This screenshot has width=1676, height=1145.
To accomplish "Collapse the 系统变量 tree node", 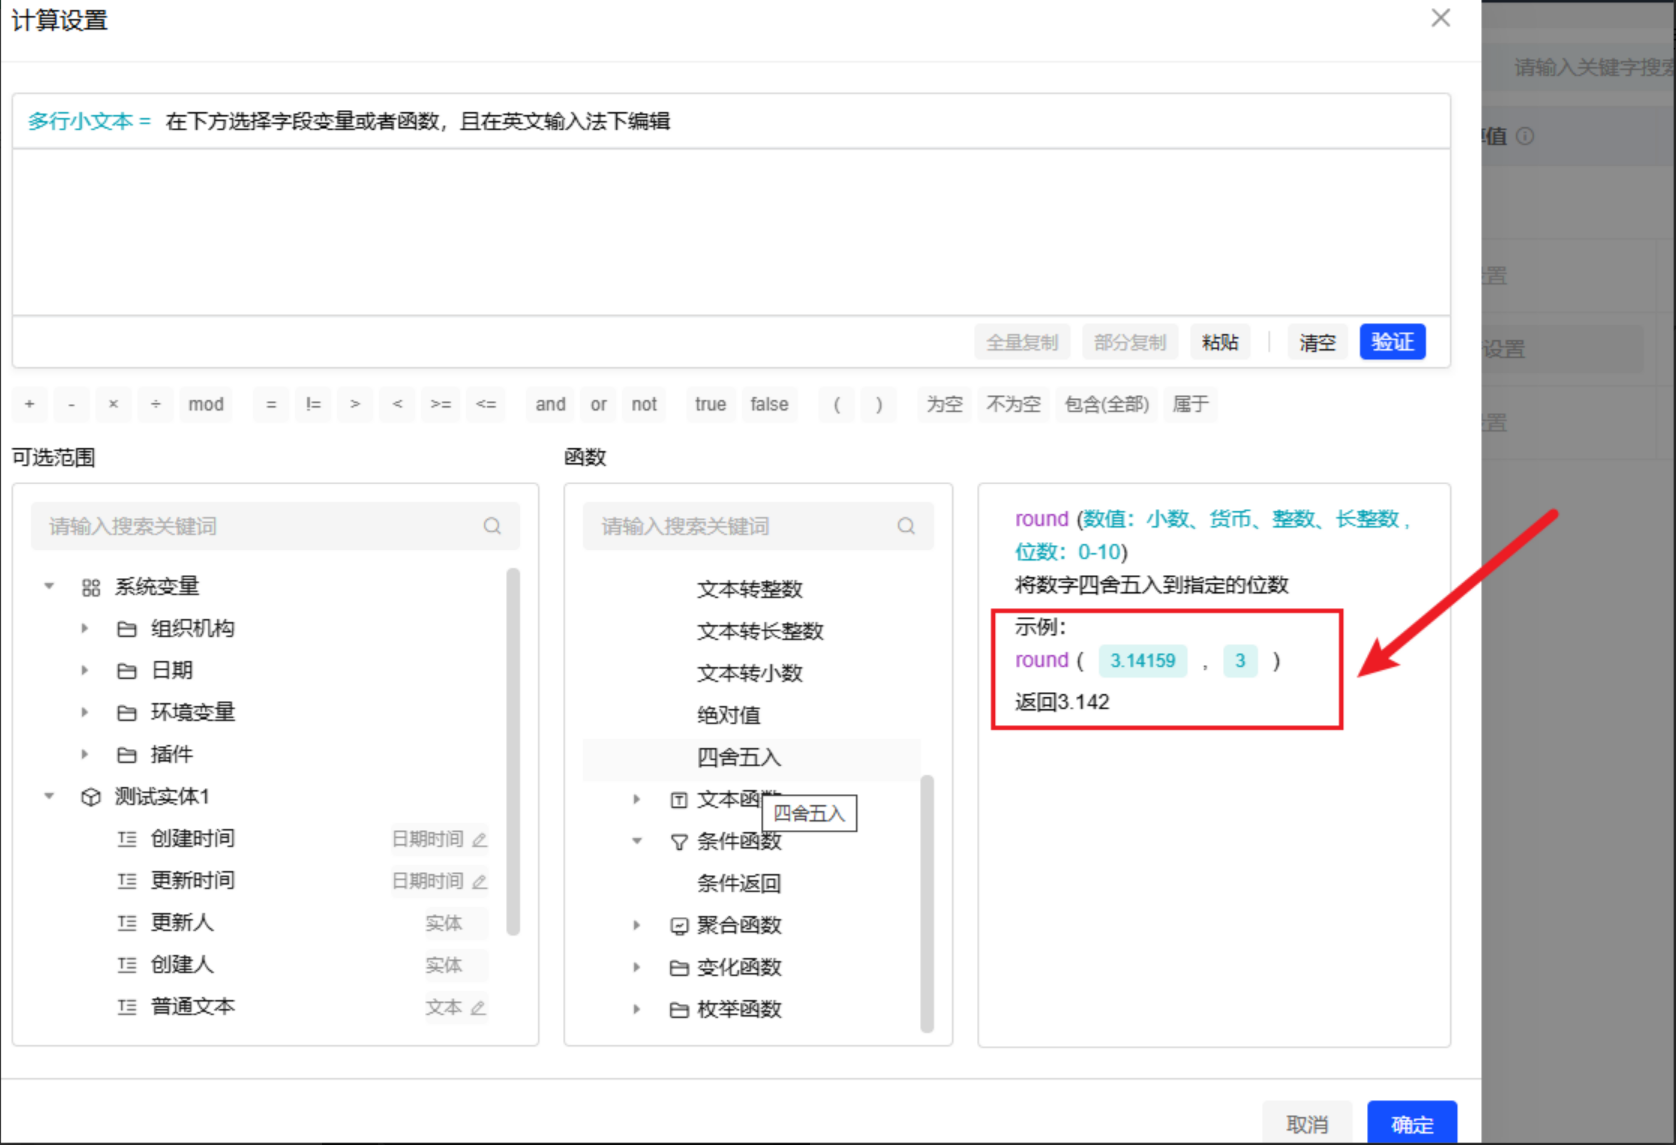I will coord(49,587).
